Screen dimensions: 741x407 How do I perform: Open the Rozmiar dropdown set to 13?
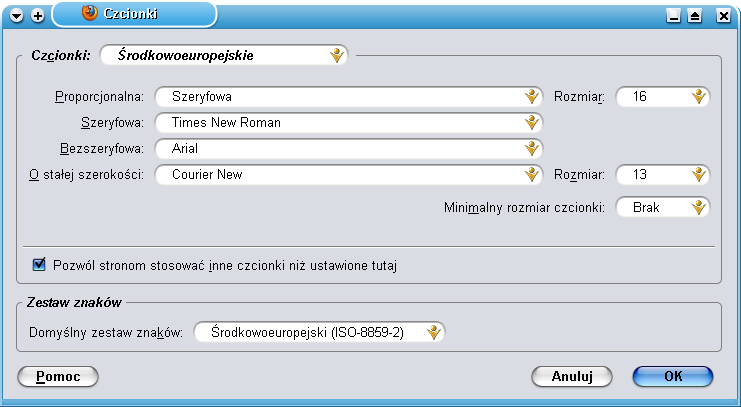click(663, 175)
